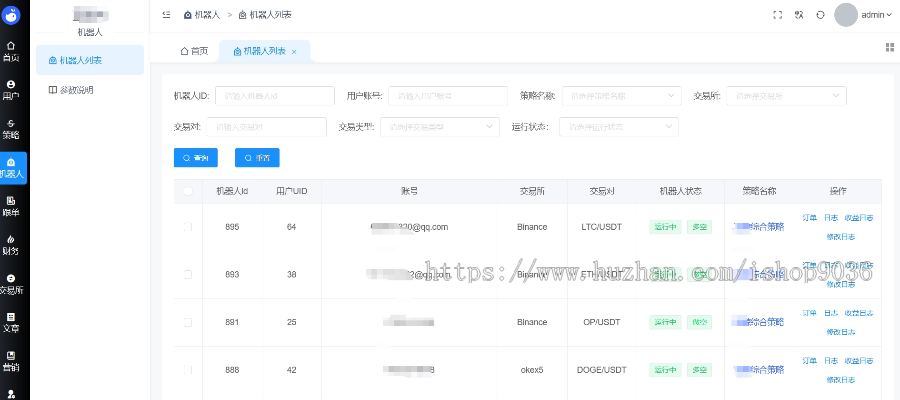Click the refresh icon in header
The height and width of the screenshot is (400, 900).
(x=820, y=15)
